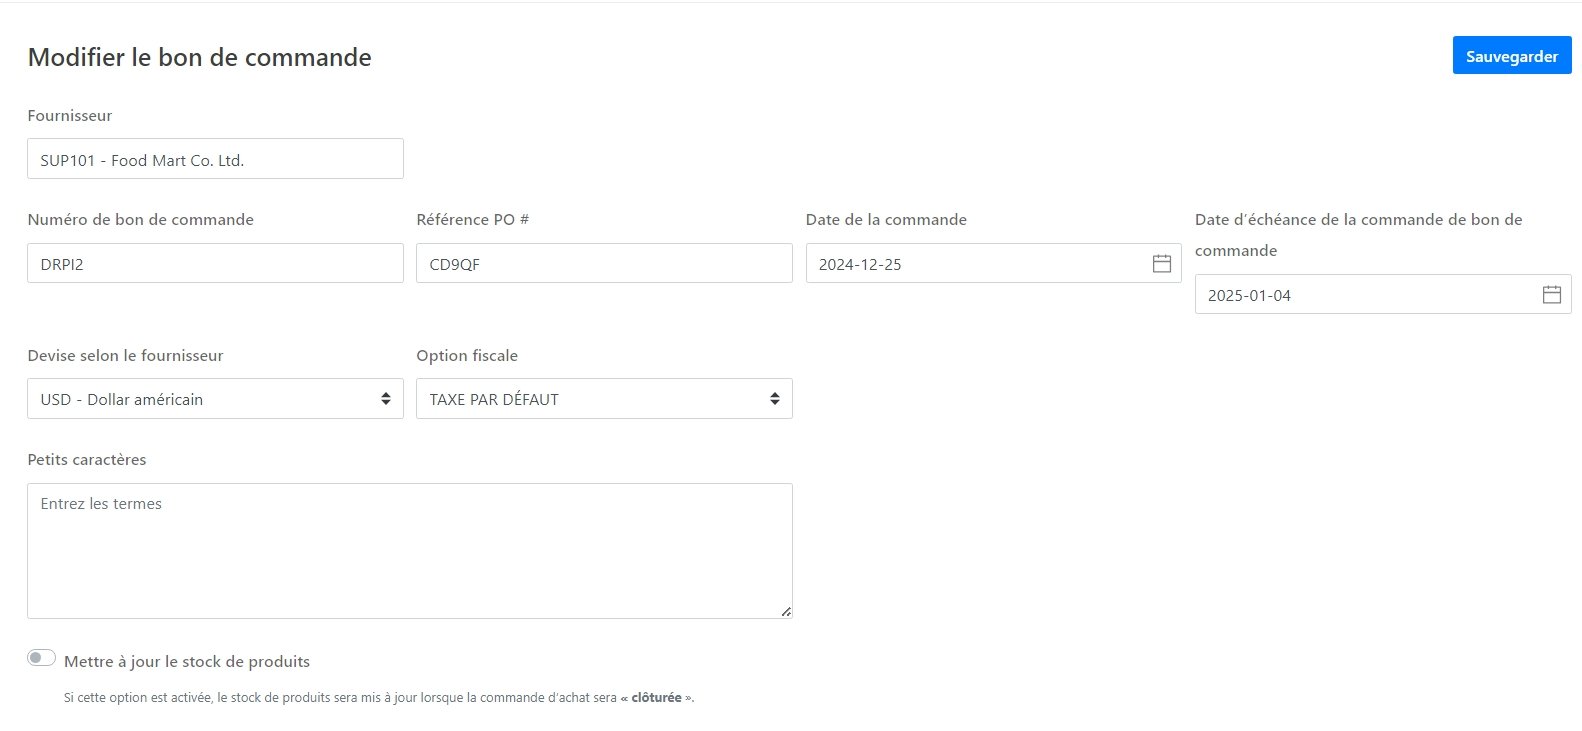Click the arrows icon on TAXE PAR DÉFAUT selector

coord(774,399)
